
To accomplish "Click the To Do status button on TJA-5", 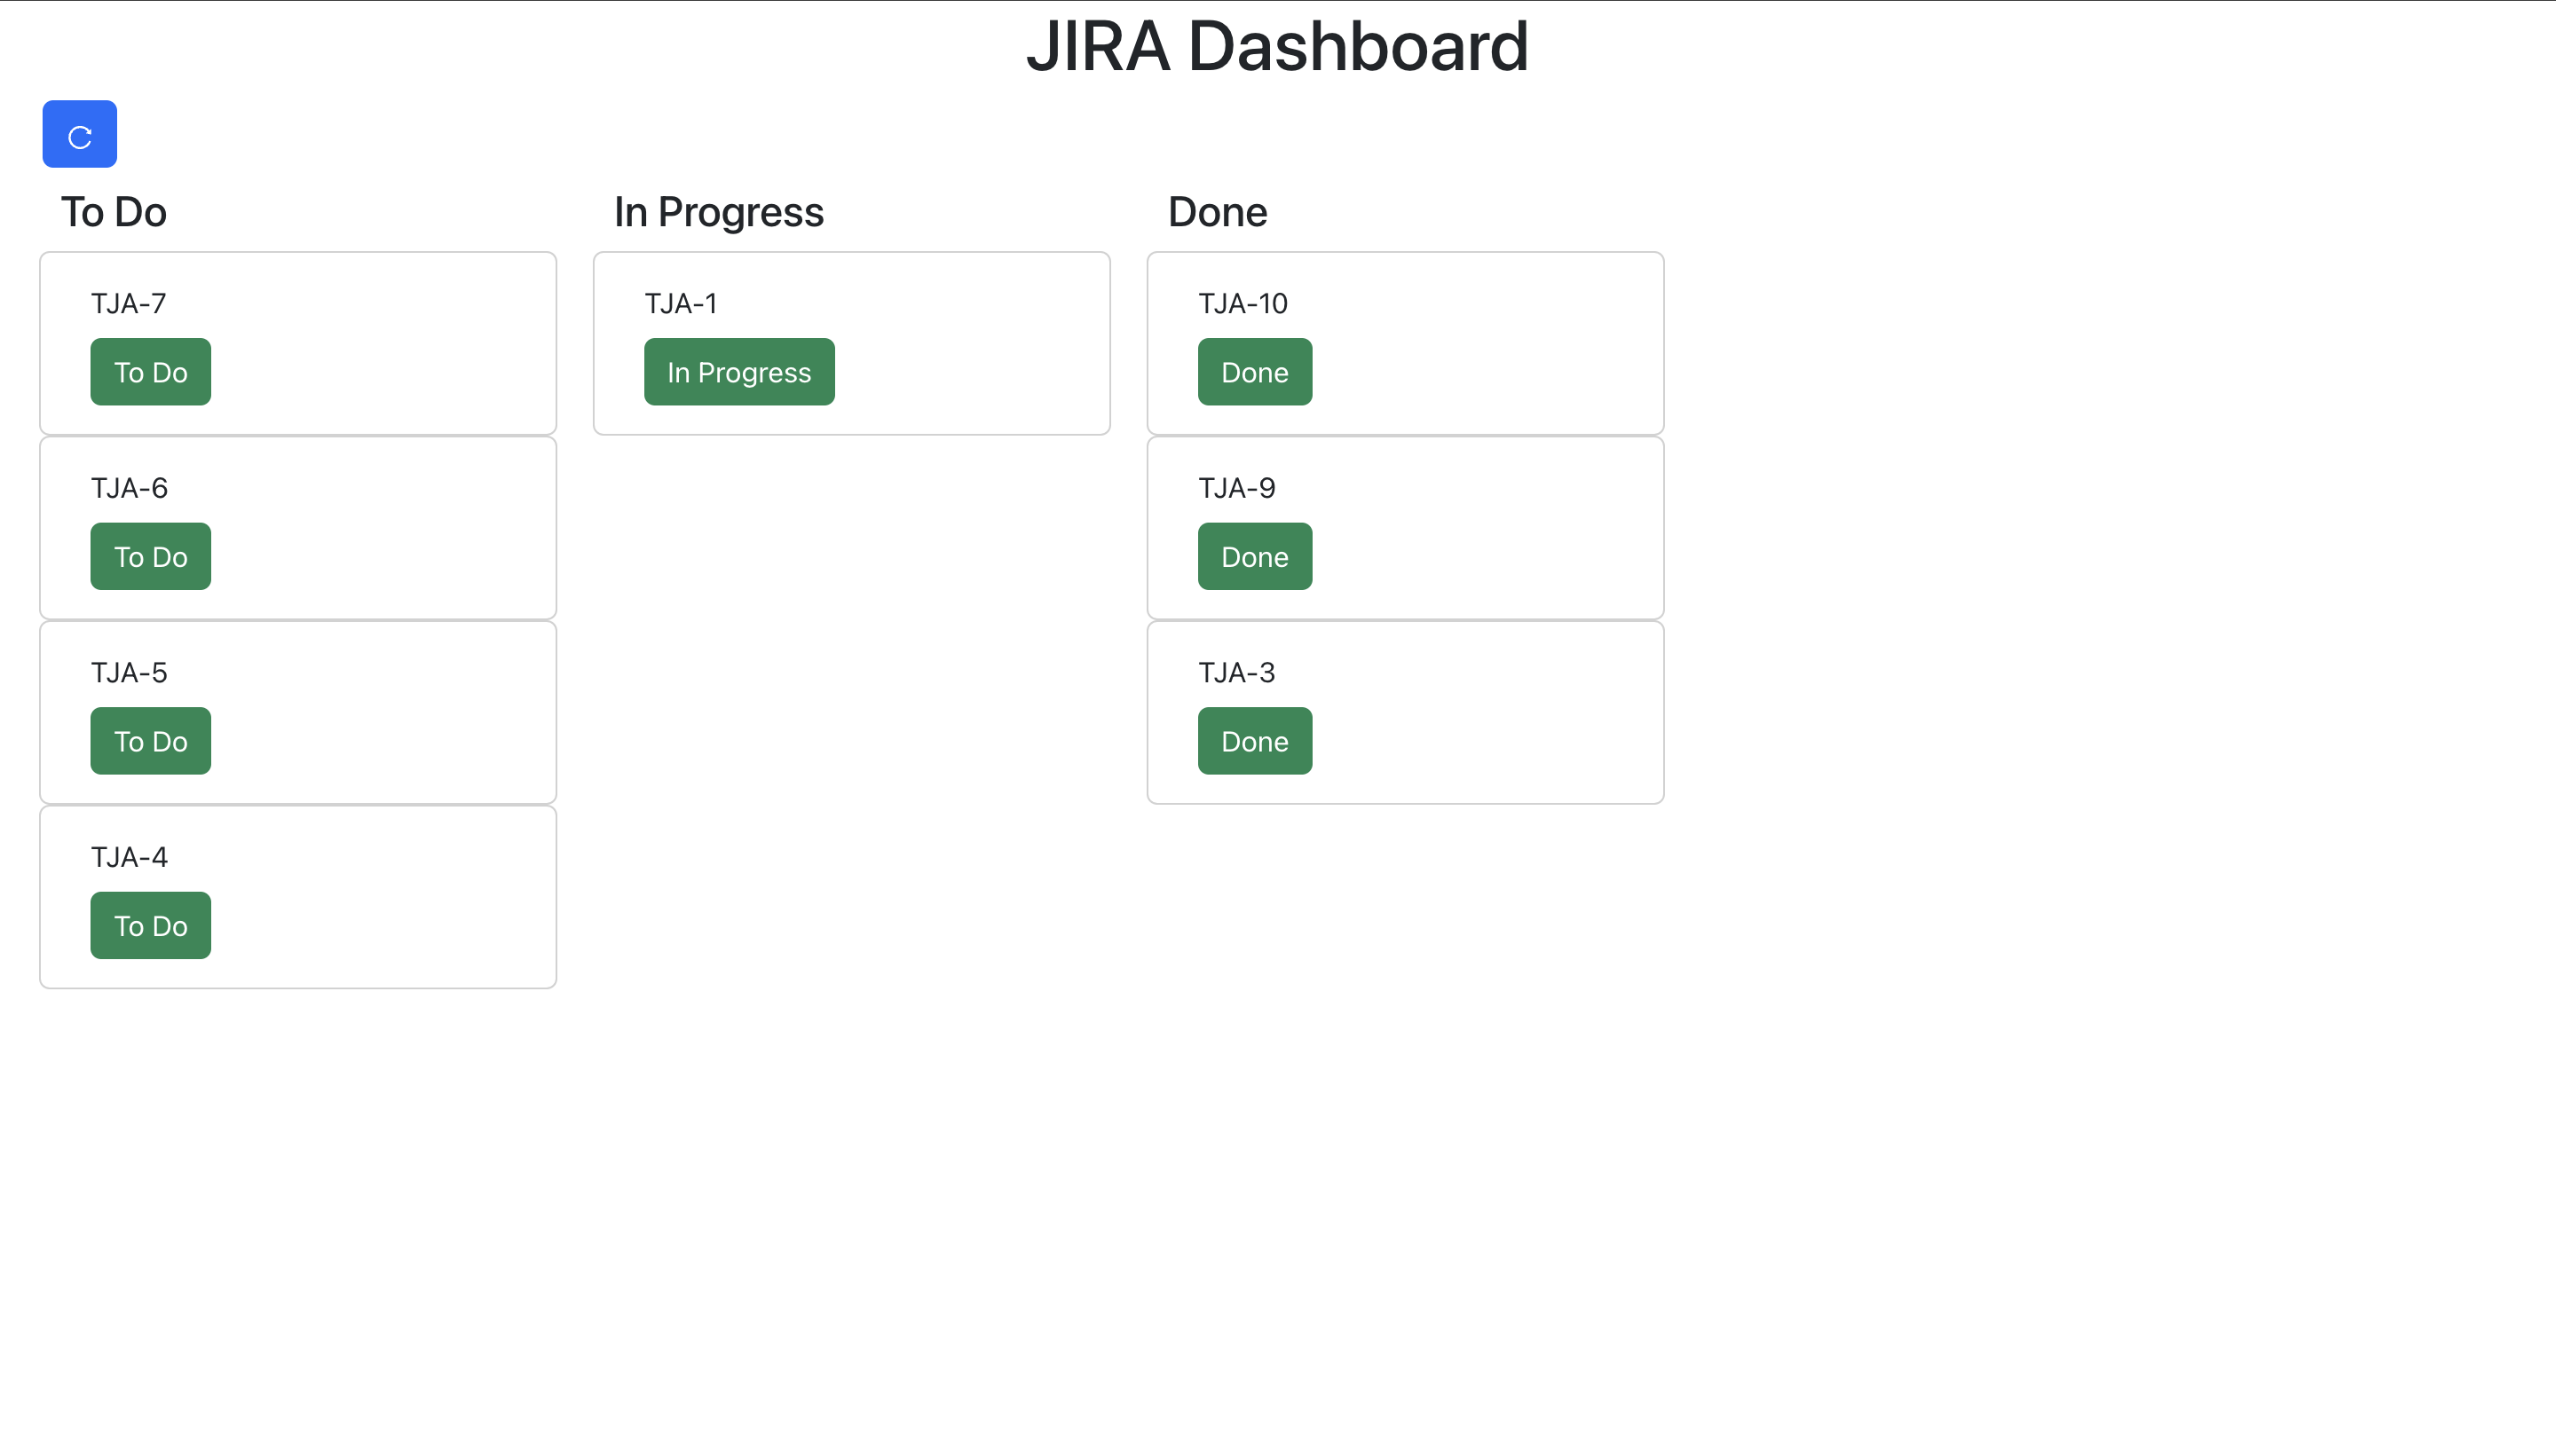I will 149,740.
